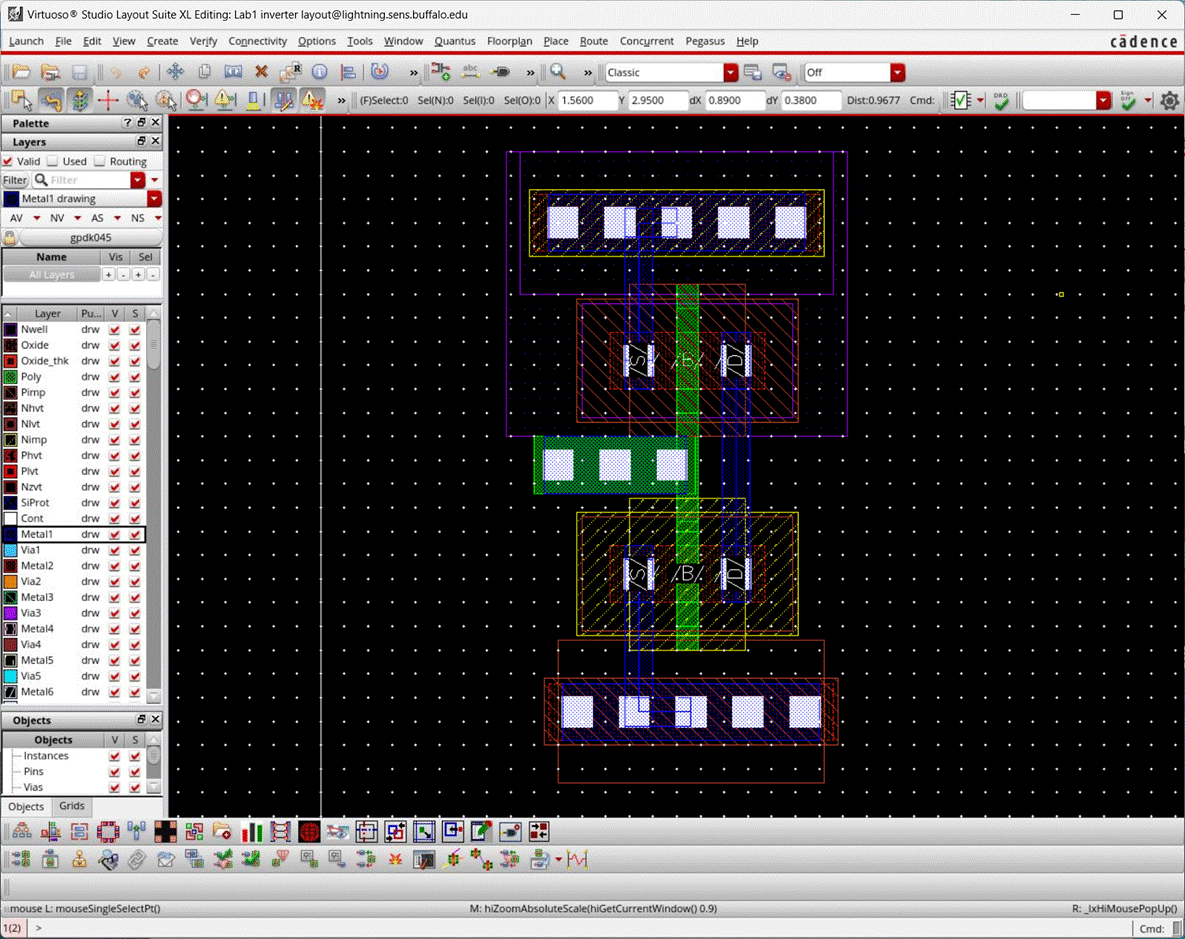Click the Copy icon in the toolbar
1185x939 pixels.
coord(203,71)
